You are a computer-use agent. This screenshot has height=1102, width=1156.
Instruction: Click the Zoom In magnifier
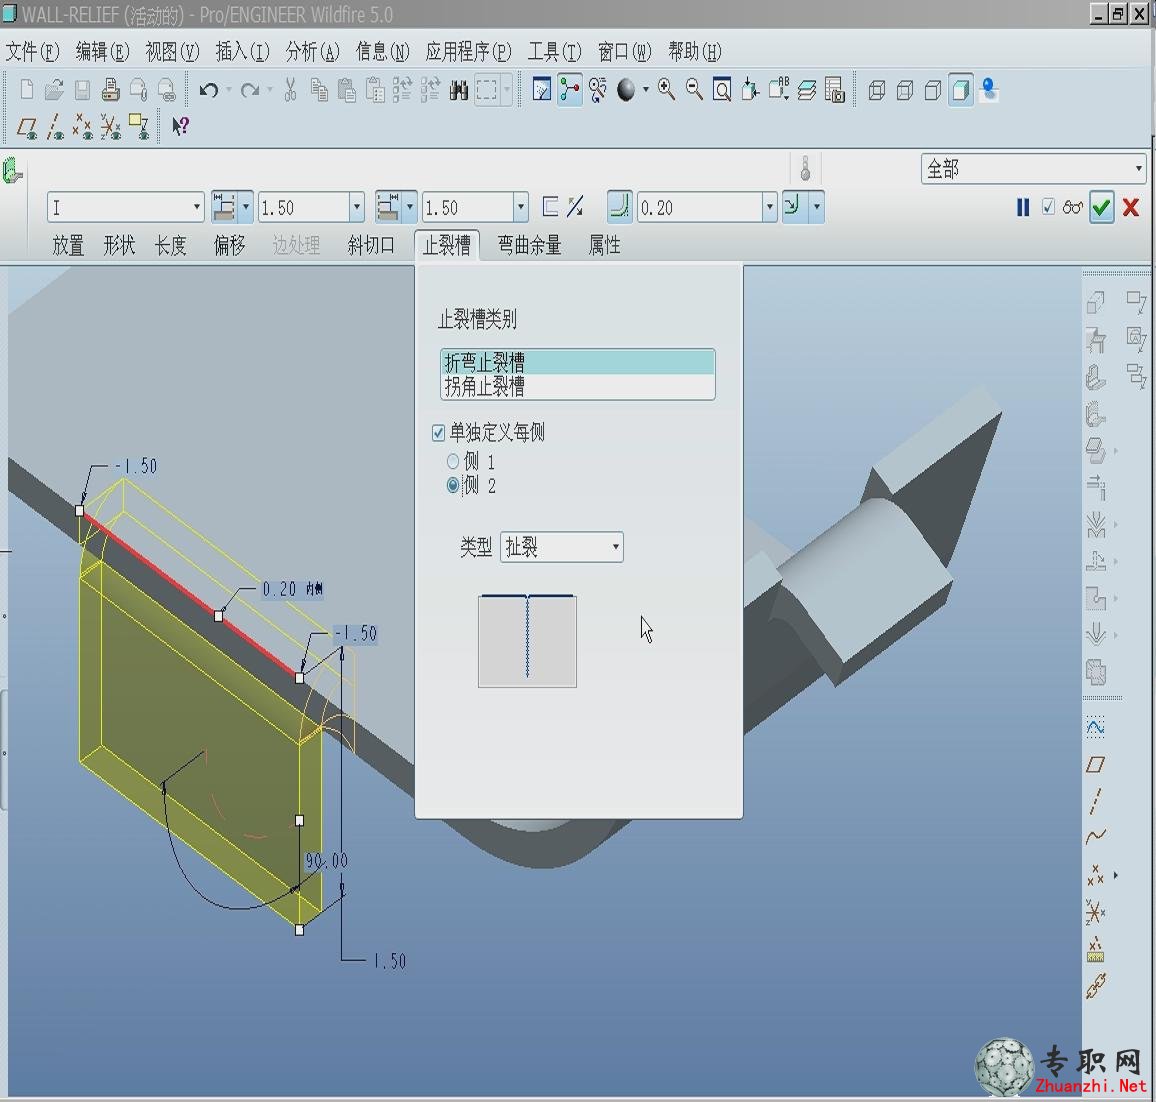coord(666,90)
